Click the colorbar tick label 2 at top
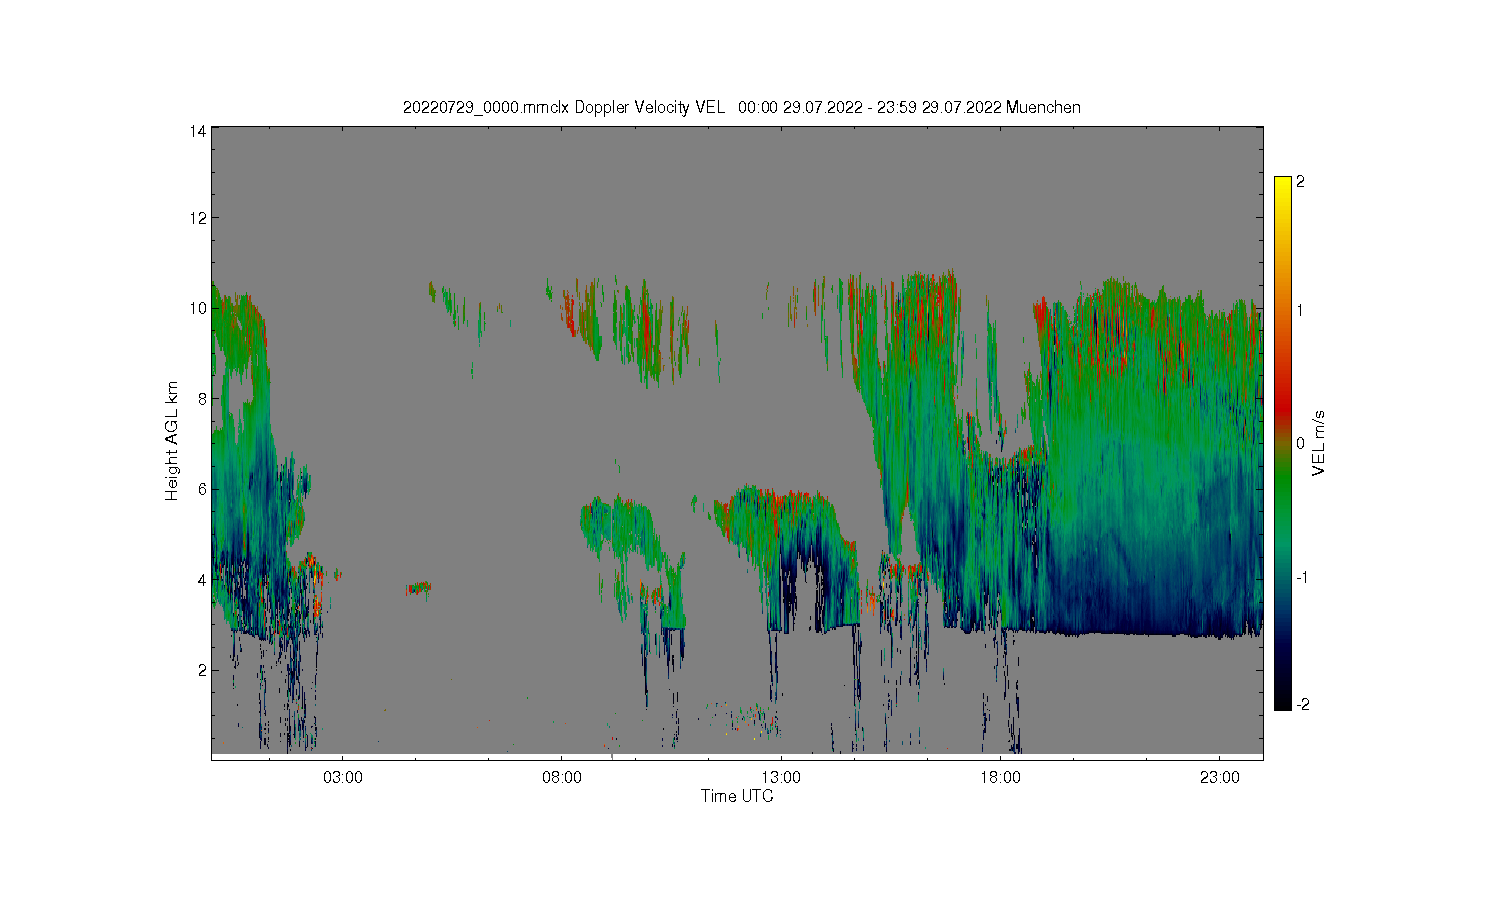Screen dimensions: 1500x900 pos(1300,182)
